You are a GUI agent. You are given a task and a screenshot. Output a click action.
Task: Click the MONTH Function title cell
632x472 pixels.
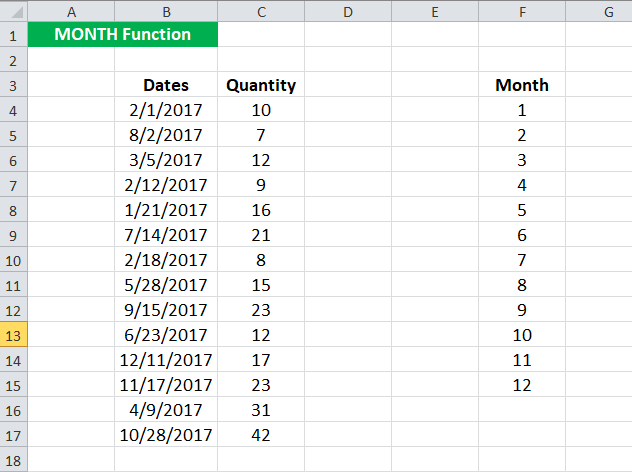(123, 35)
